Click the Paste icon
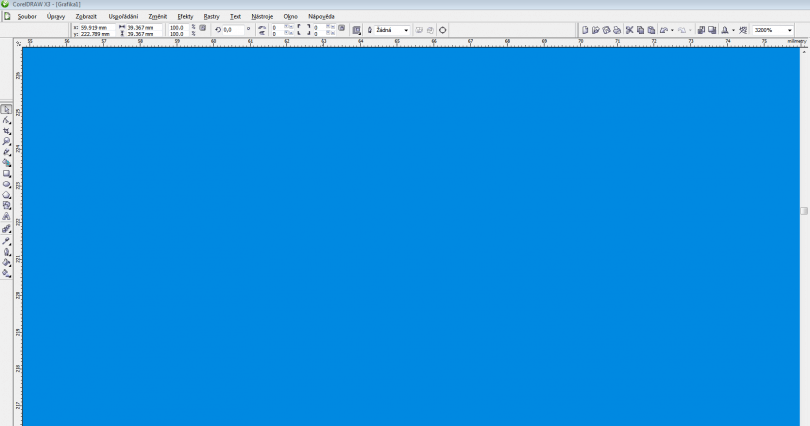This screenshot has height=426, width=810. pyautogui.click(x=651, y=30)
